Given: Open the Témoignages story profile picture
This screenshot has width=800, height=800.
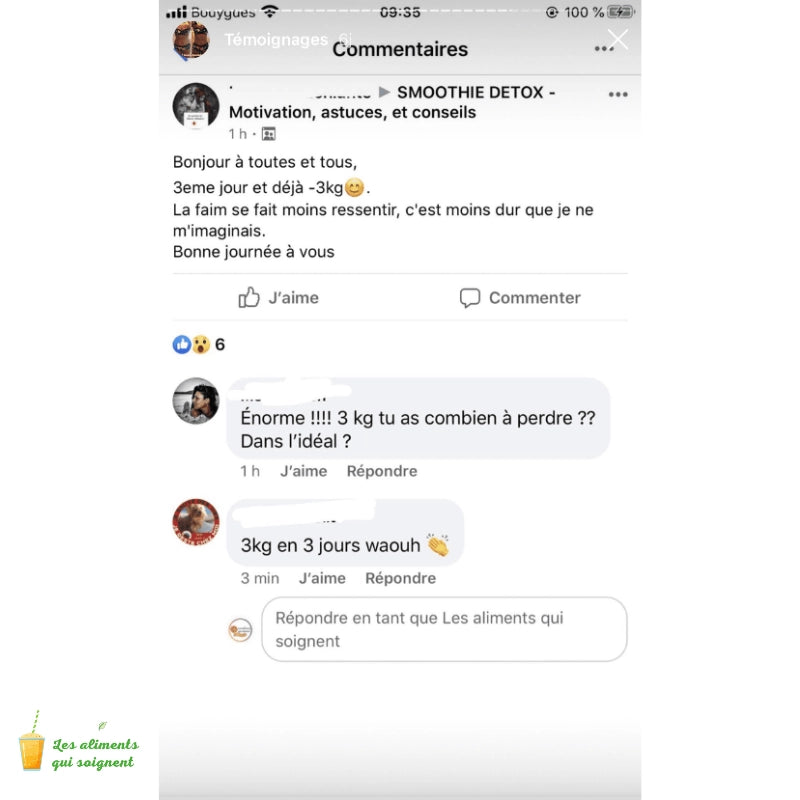Looking at the screenshot, I should tap(191, 40).
